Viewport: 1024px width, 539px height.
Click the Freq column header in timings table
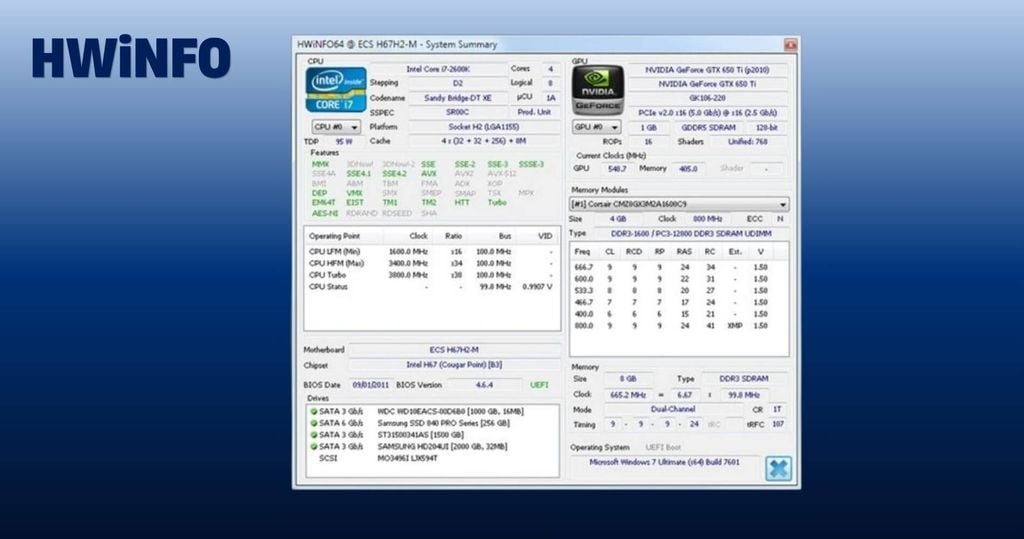[582, 252]
